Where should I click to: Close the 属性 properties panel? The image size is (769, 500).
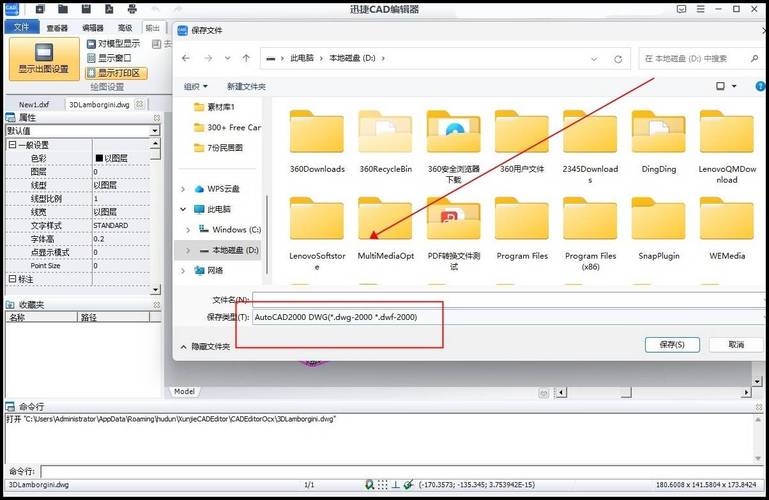(x=156, y=118)
